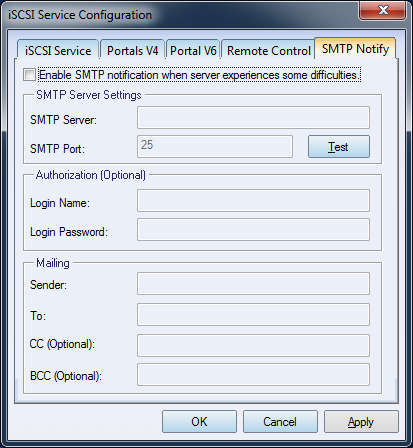The image size is (413, 448).
Task: Click the 'SMTP Server Settings' group label
Action: (89, 95)
